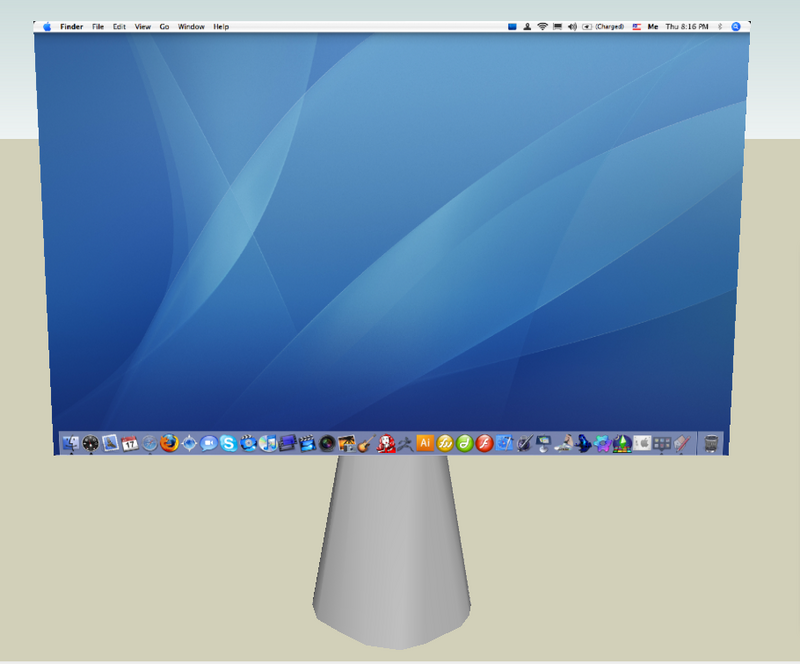
Task: Open the Finder menu in menu bar
Action: tap(71, 27)
